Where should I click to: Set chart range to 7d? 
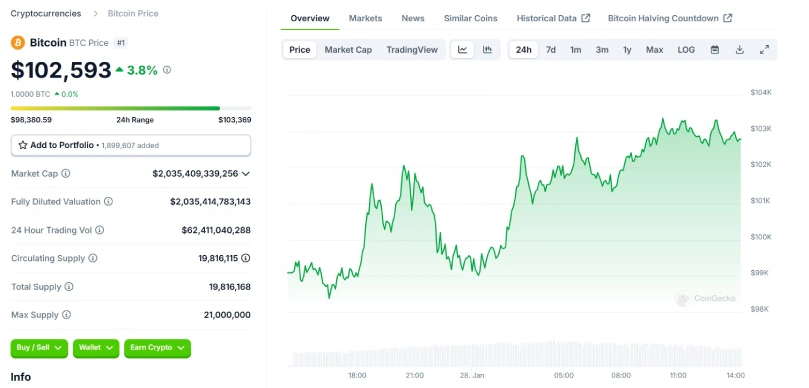[x=551, y=50]
